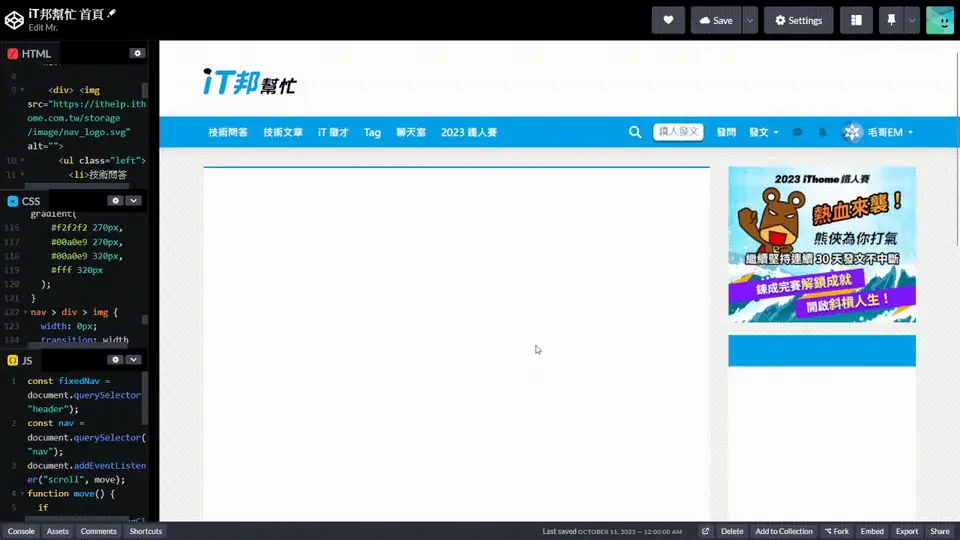Open 技術問答 nav link
Screen dimensions: 960x540
228,132
